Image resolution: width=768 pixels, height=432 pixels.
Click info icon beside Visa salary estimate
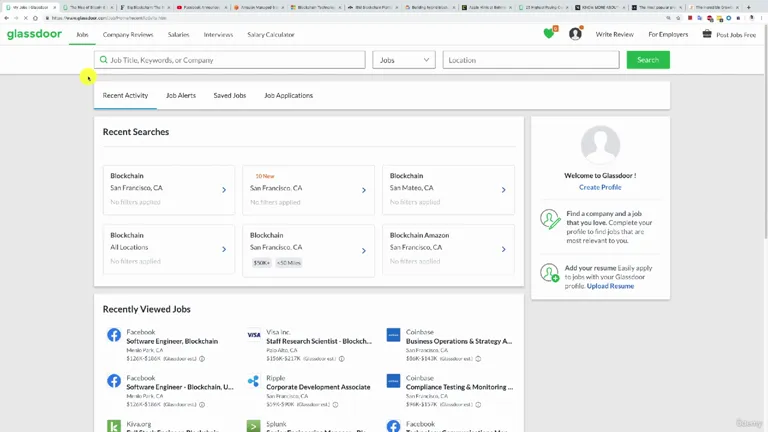[x=342, y=359]
